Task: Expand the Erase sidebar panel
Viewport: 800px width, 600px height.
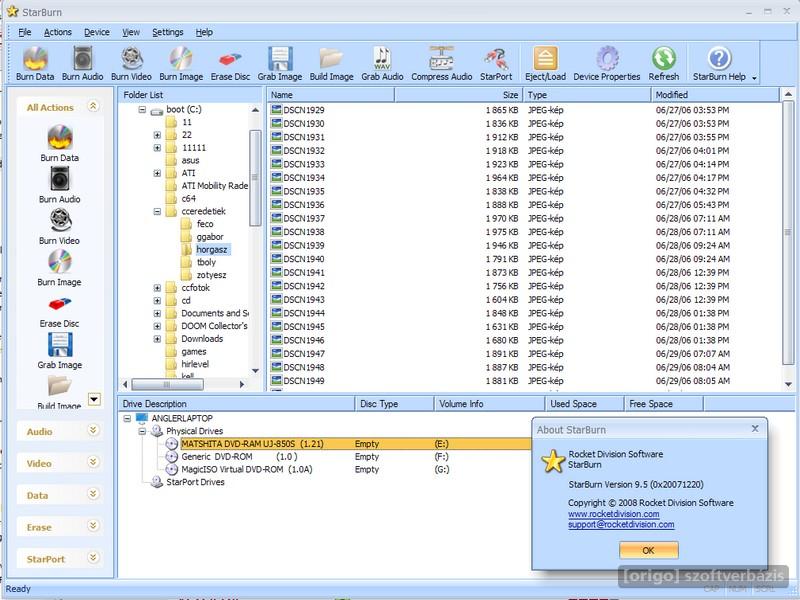Action: click(93, 526)
